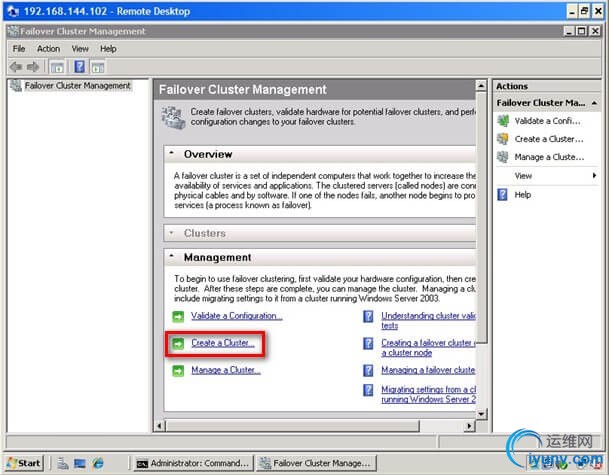
Task: Open the File menu
Action: tap(19, 49)
